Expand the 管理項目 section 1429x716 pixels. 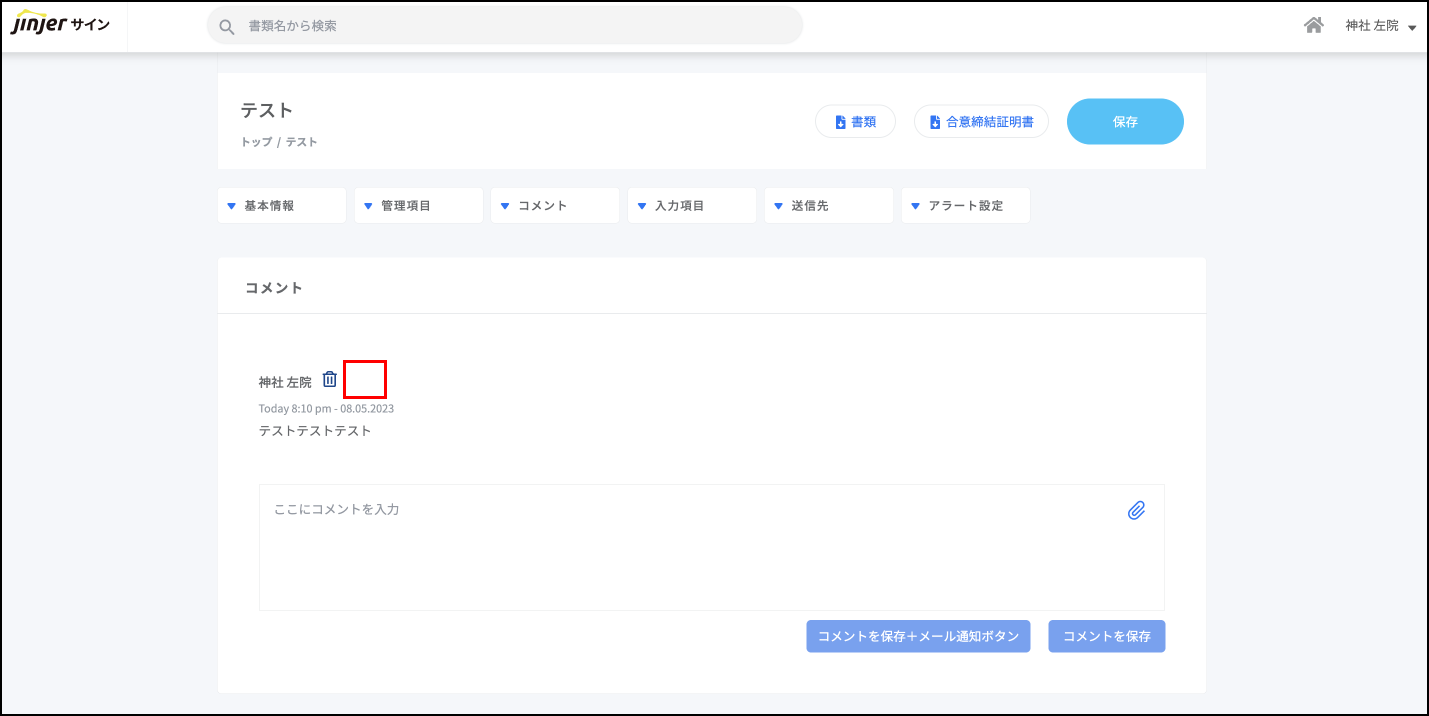point(418,205)
